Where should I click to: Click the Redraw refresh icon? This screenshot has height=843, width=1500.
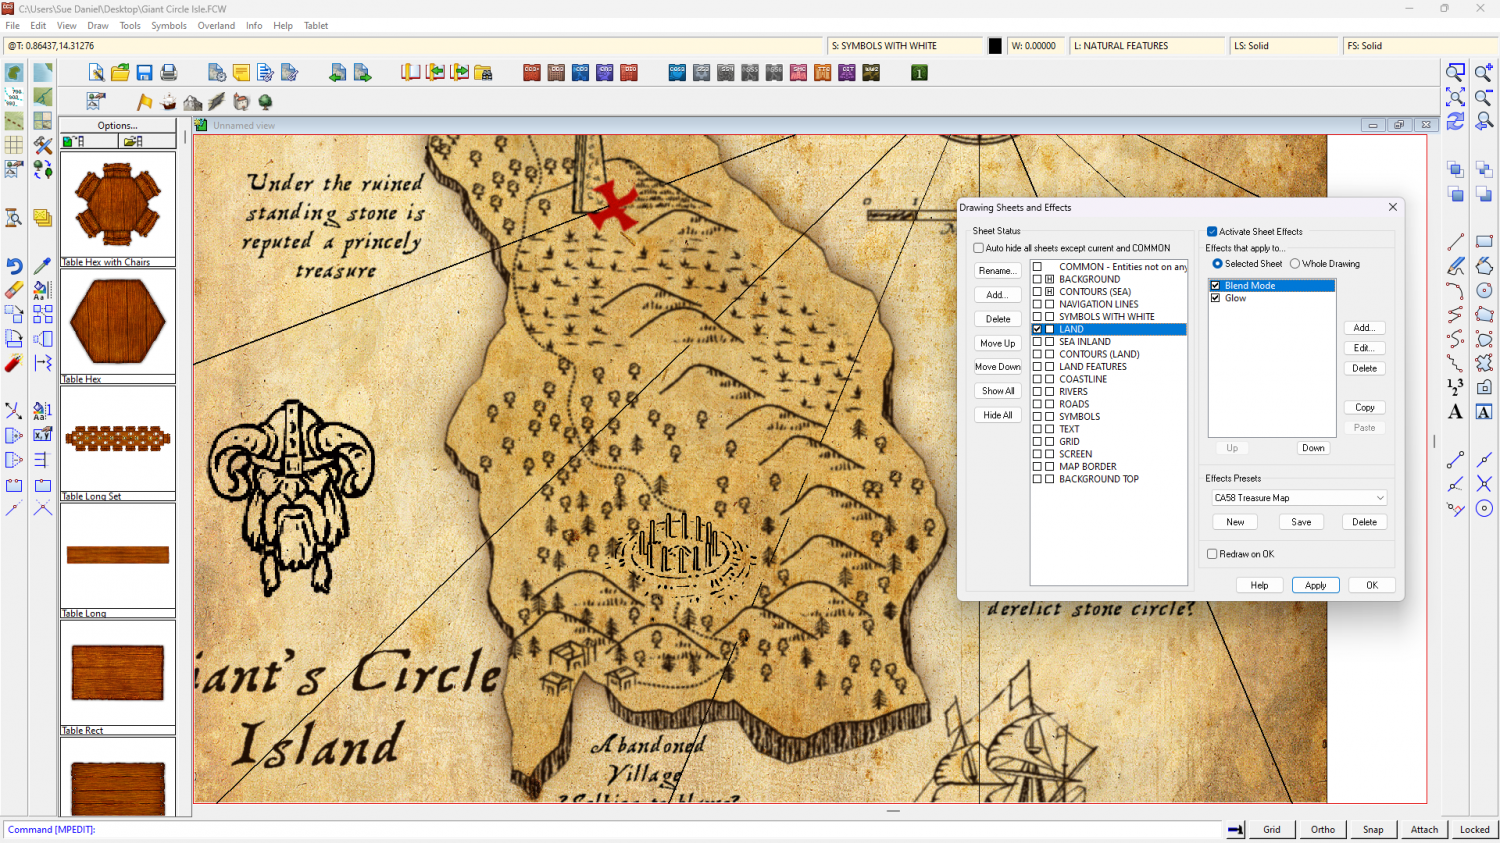point(1455,121)
